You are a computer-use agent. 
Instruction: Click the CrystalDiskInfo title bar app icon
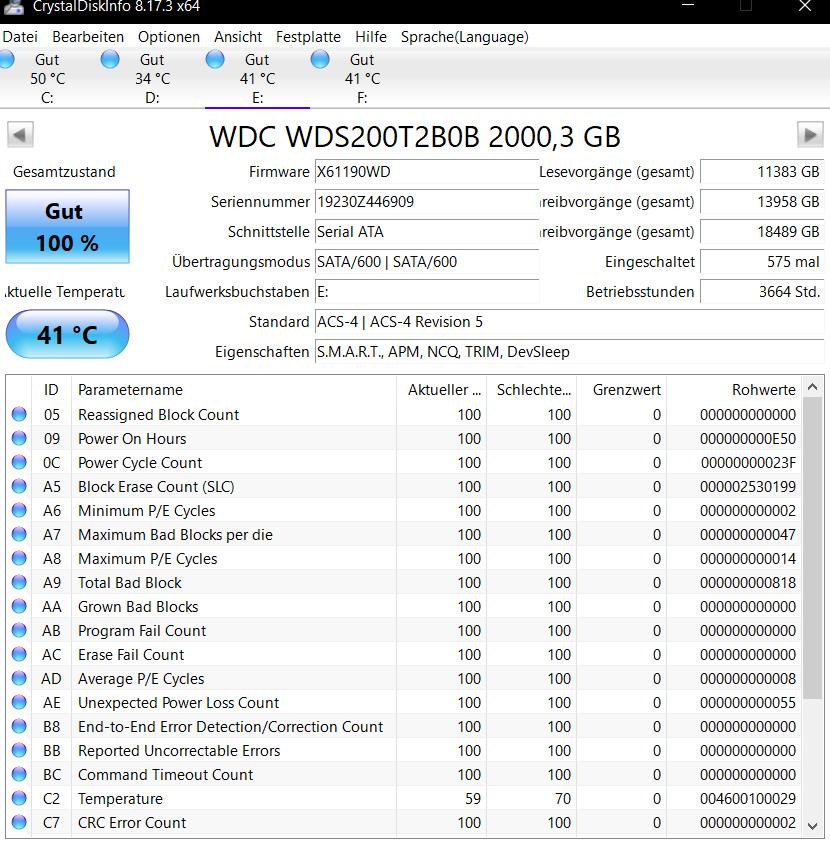(x=14, y=6)
